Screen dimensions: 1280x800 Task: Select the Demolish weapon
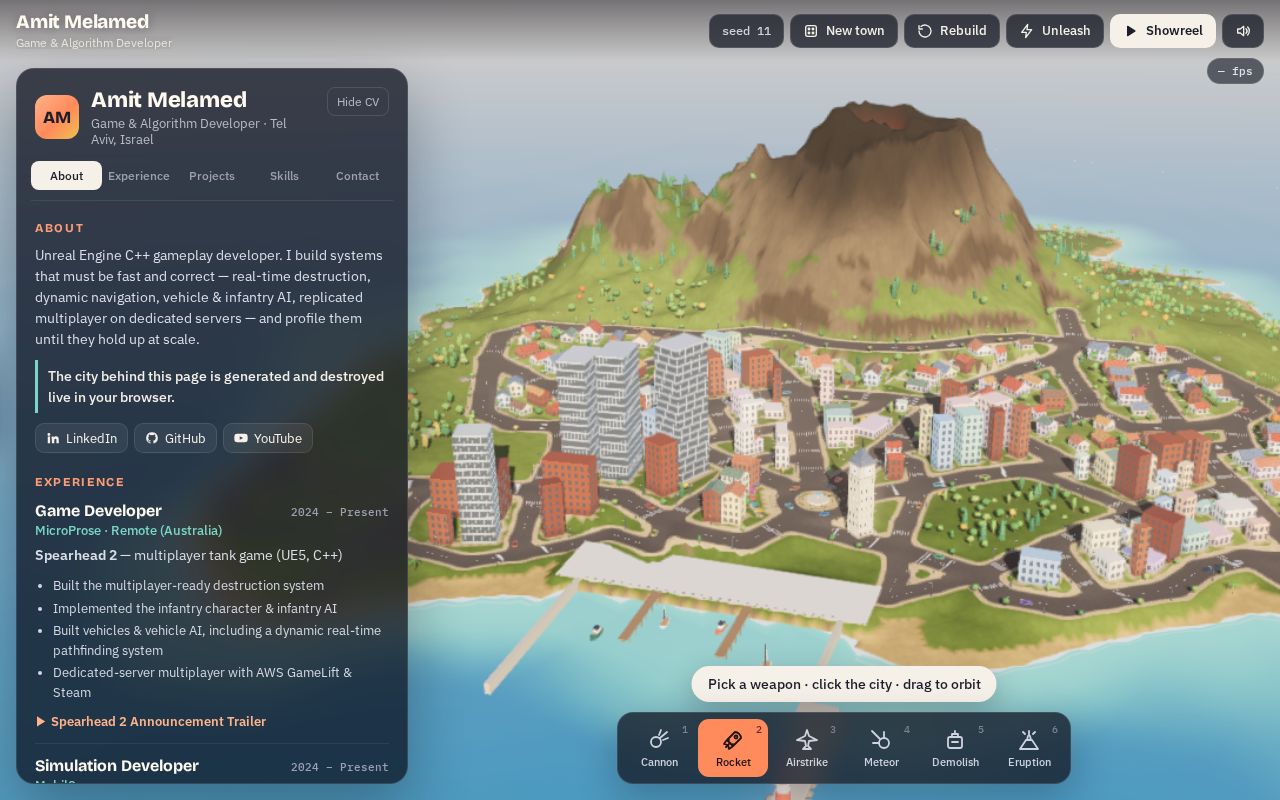tap(955, 748)
